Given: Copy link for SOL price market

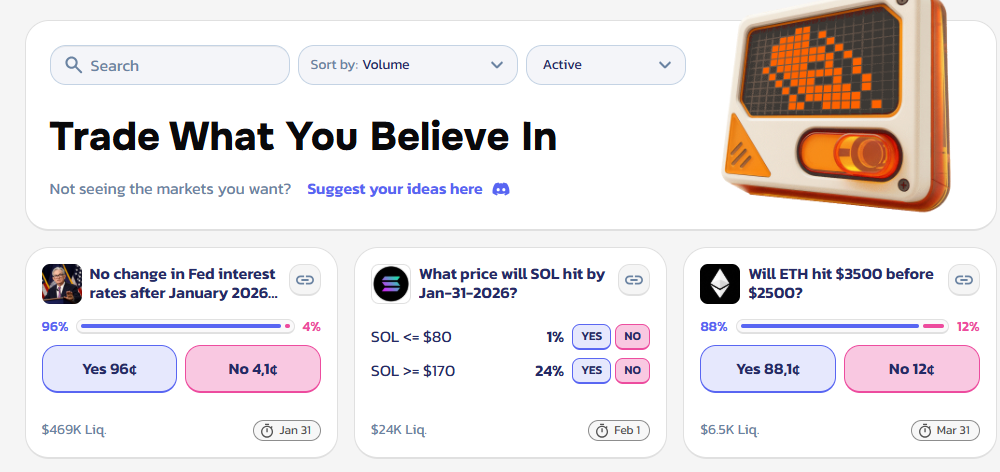Looking at the screenshot, I should pos(633,281).
